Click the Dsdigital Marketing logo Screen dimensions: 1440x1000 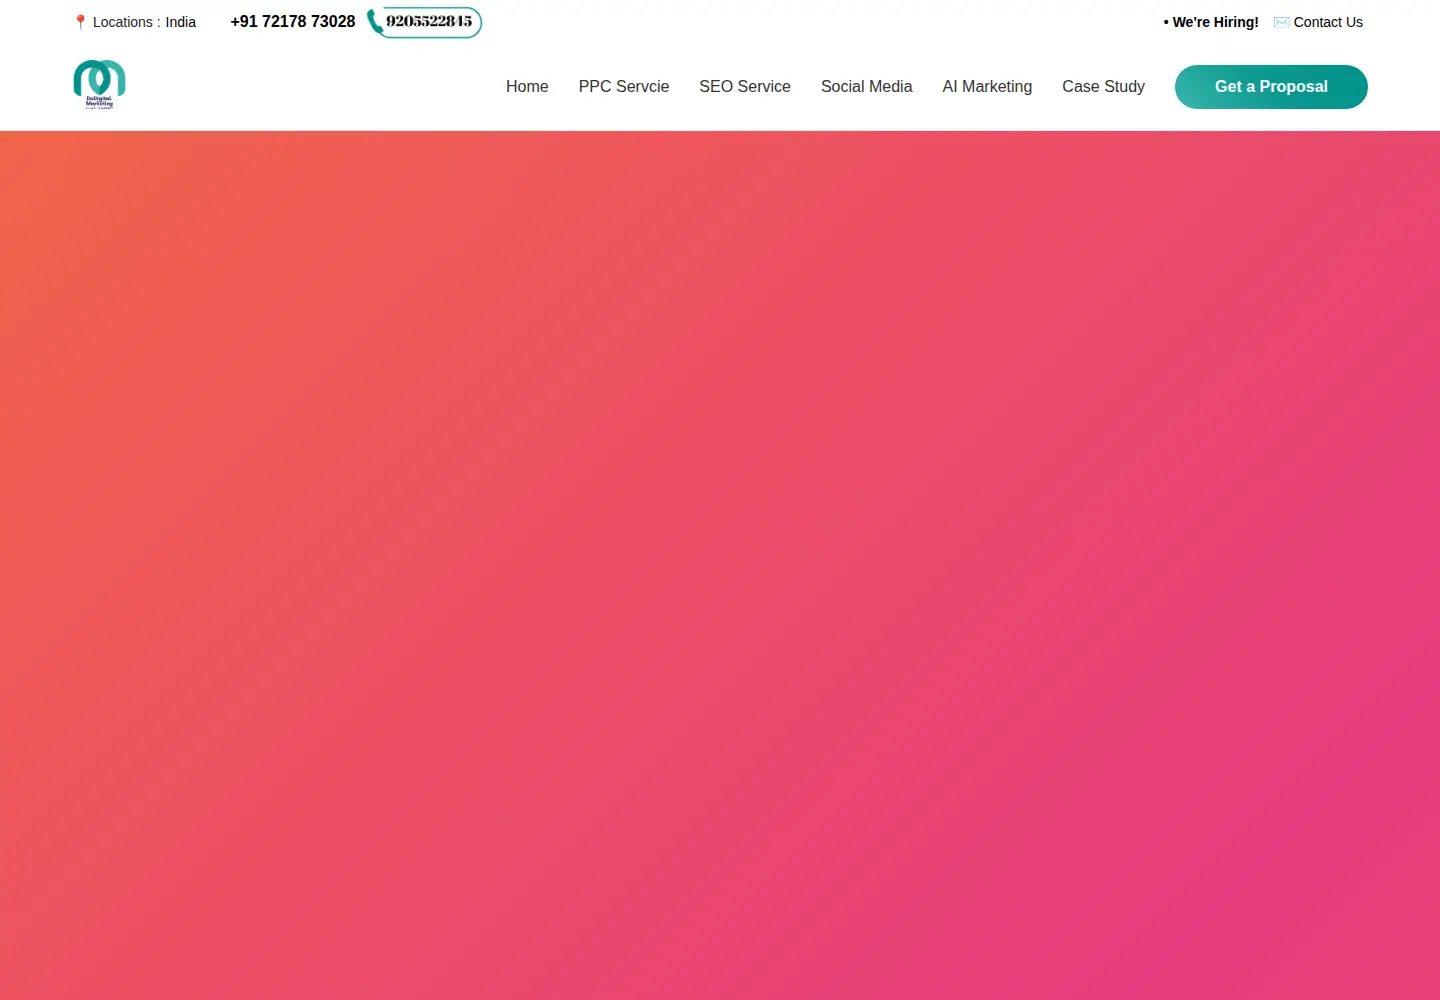click(99, 85)
